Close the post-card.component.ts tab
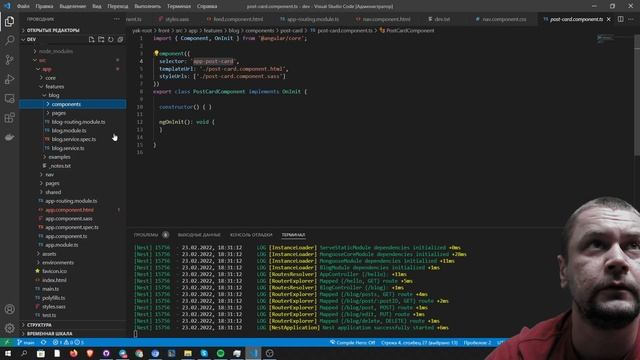 coord(609,19)
